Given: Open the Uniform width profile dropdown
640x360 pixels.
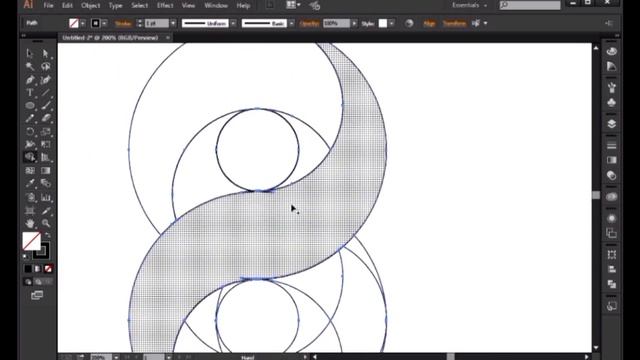Looking at the screenshot, I should point(233,23).
